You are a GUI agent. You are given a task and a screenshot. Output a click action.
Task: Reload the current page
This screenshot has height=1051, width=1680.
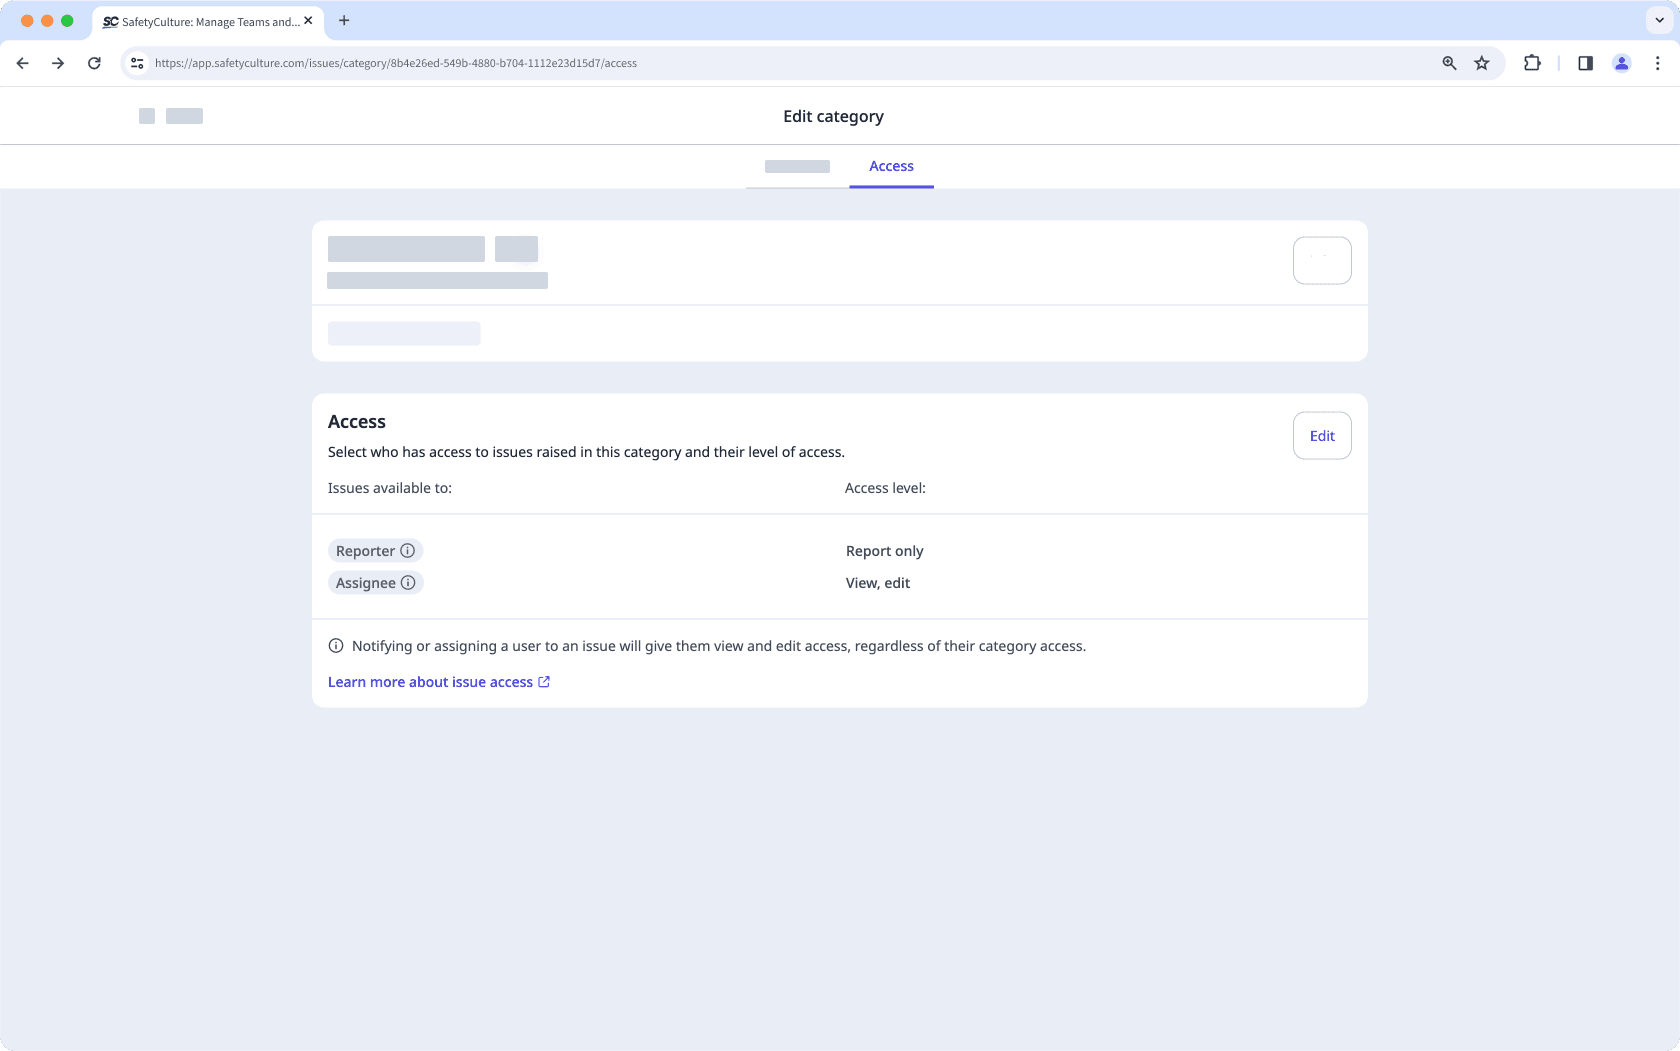(94, 62)
